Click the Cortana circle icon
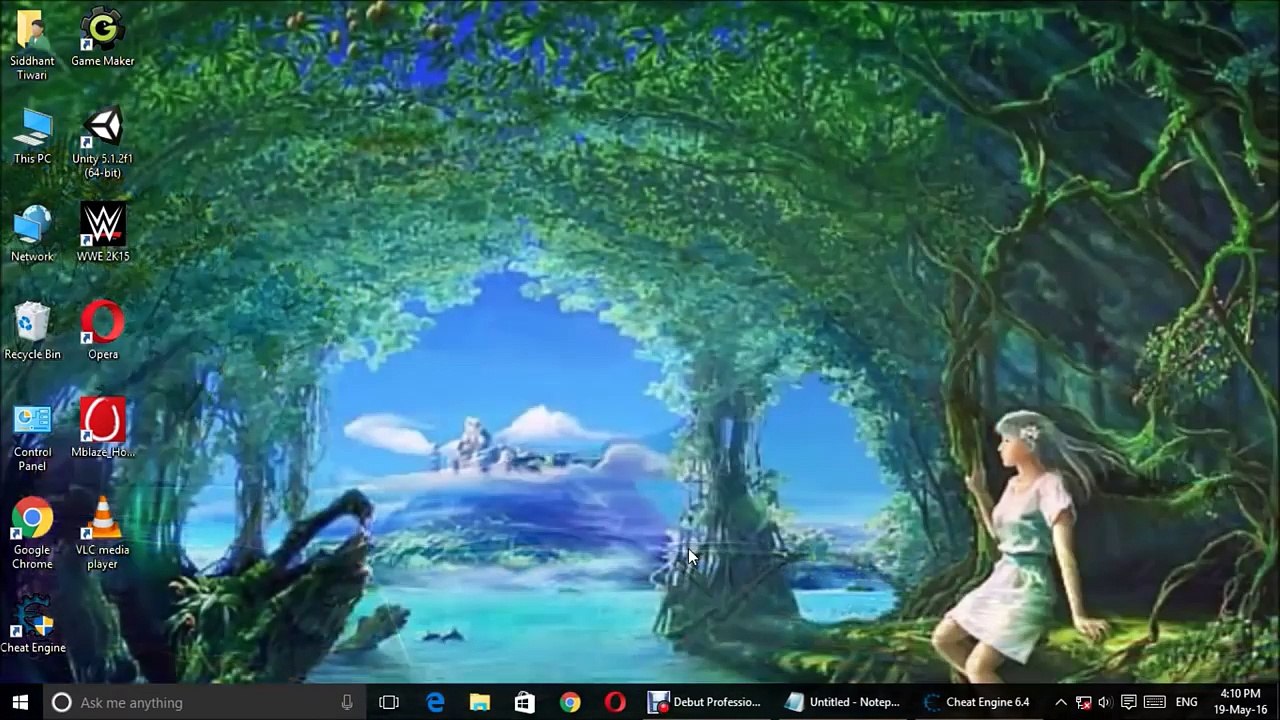Viewport: 1280px width, 720px height. click(61, 702)
